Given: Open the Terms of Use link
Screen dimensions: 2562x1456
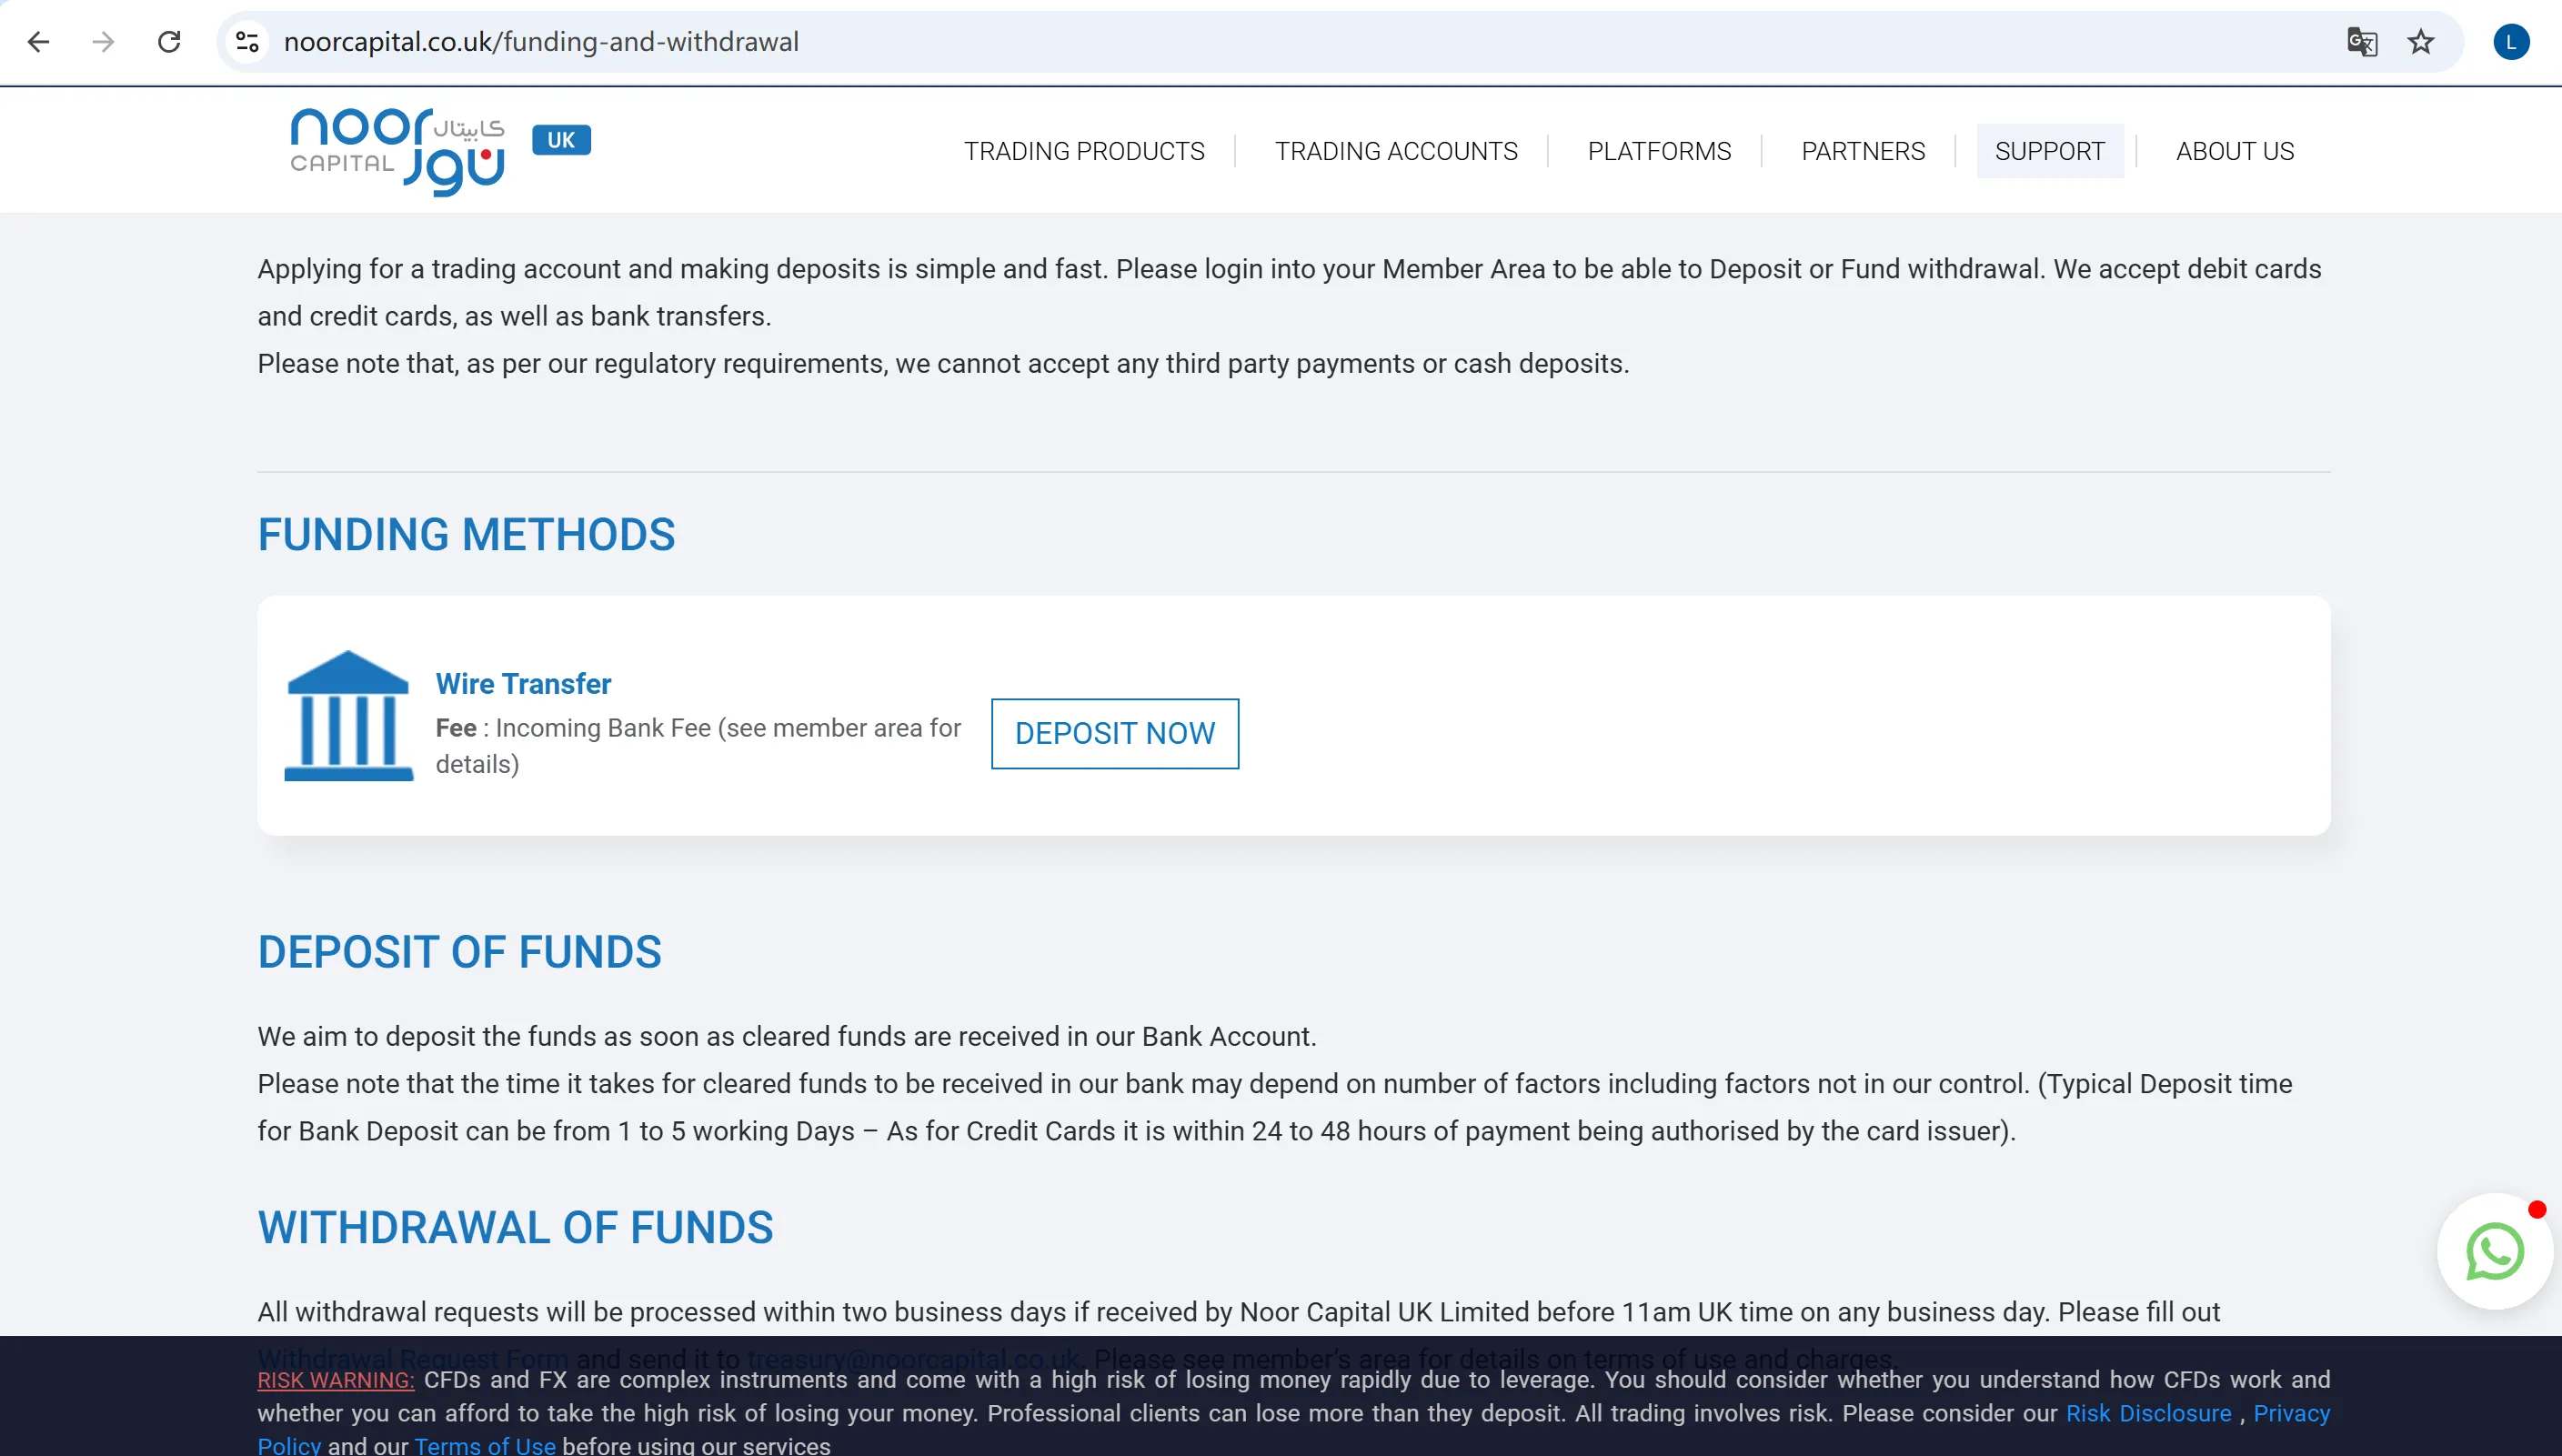Looking at the screenshot, I should [484, 1445].
